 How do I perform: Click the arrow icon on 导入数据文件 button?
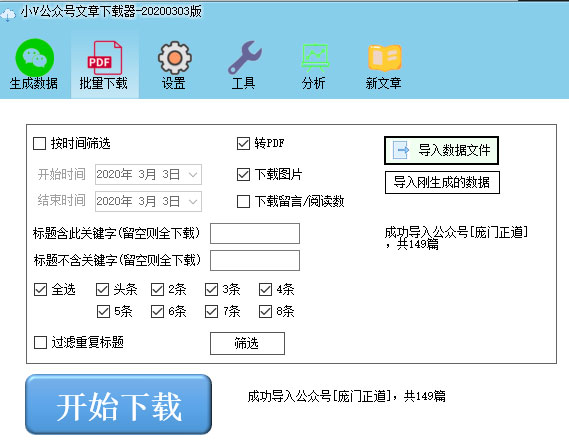(401, 150)
